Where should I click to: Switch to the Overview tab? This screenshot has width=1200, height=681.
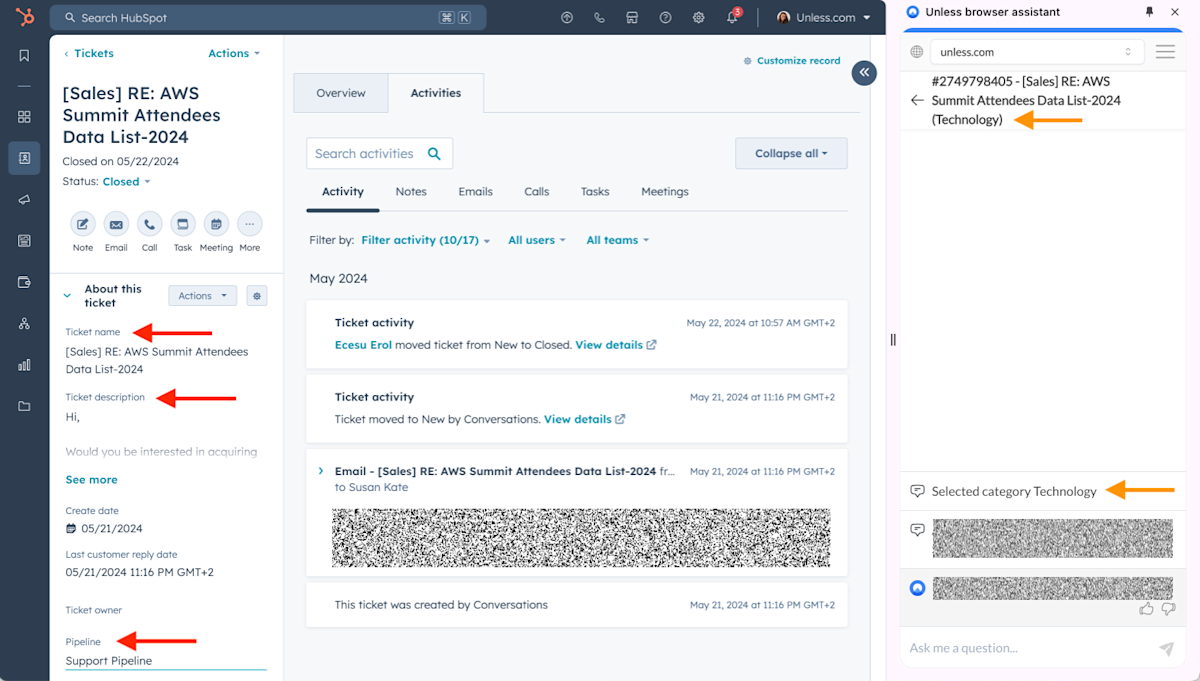pyautogui.click(x=341, y=92)
